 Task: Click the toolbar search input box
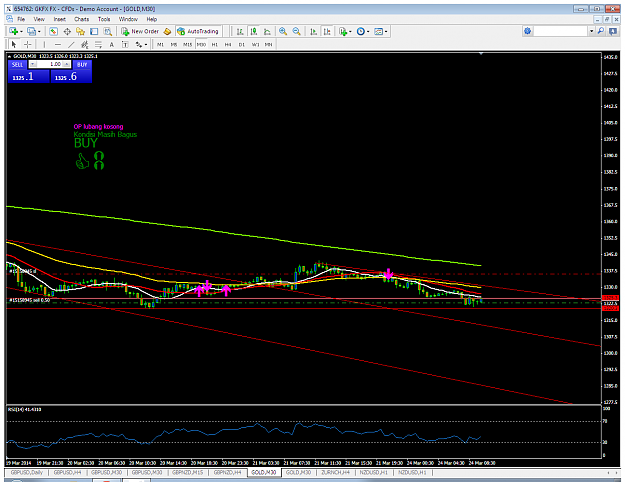pos(561,31)
